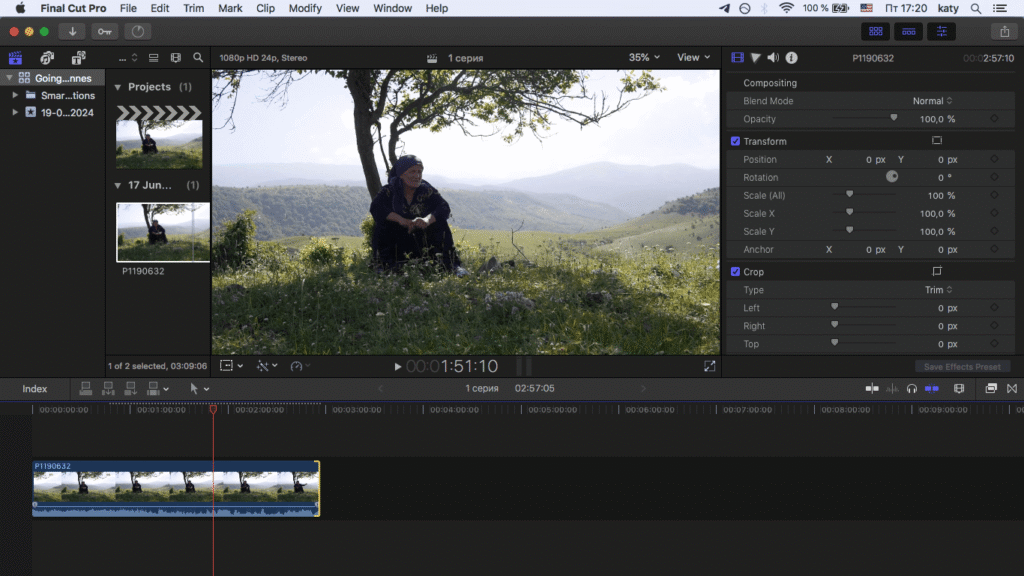The height and width of the screenshot is (576, 1024).
Task: Open the timeline Index
Action: tap(35, 389)
